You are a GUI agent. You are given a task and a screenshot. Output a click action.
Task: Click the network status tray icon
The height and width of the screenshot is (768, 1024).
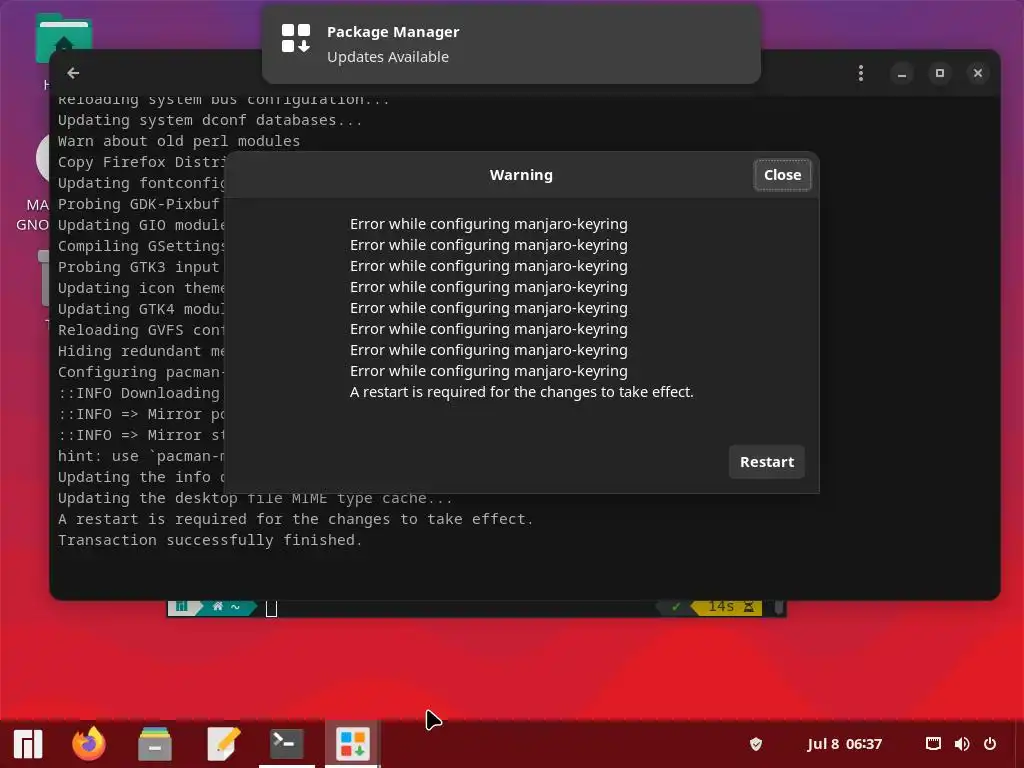[x=933, y=744]
